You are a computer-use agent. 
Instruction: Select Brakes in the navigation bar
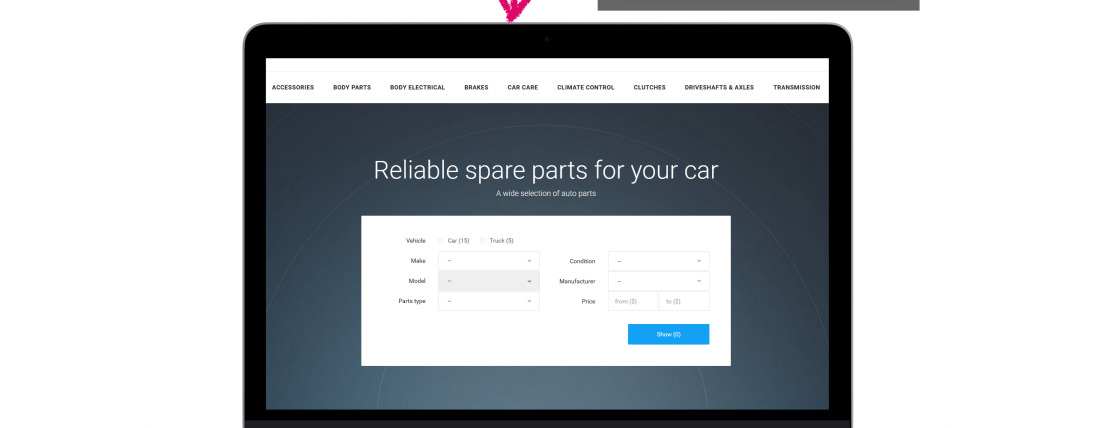(476, 88)
